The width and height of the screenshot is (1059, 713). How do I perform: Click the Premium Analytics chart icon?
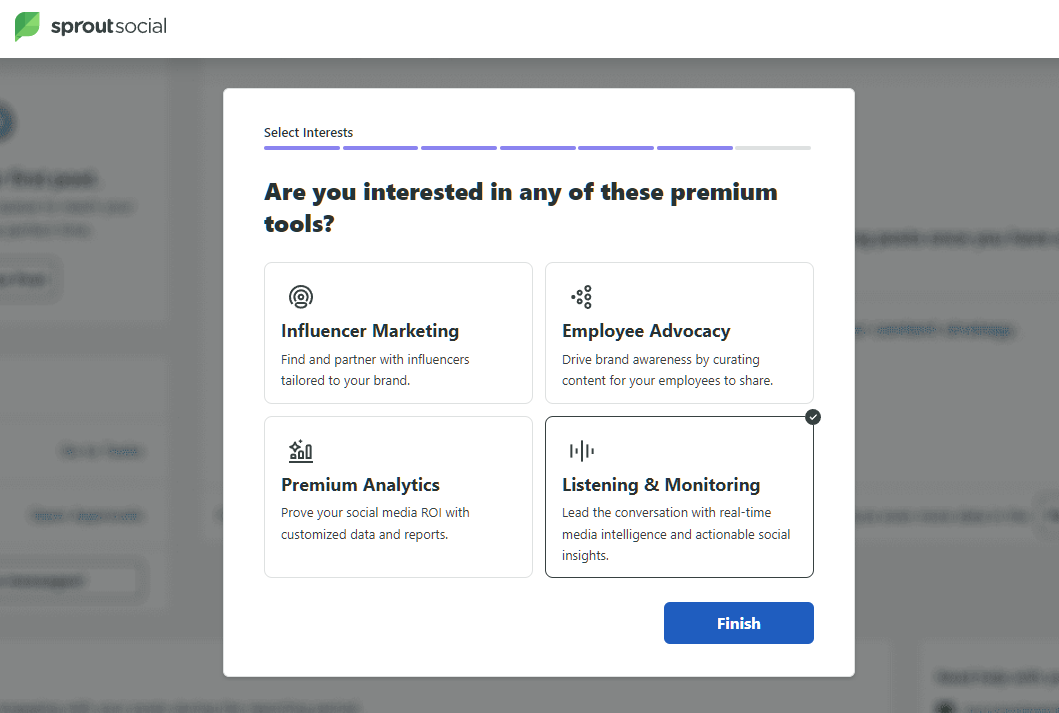pyautogui.click(x=301, y=451)
